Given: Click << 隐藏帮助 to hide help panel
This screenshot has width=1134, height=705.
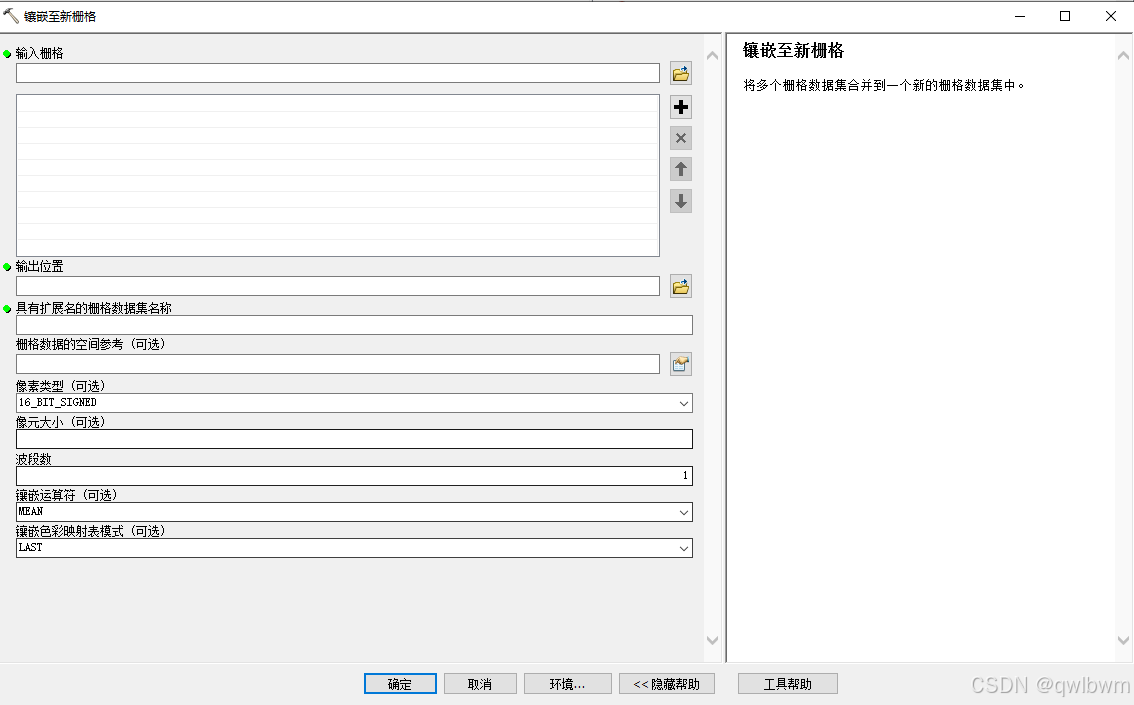Looking at the screenshot, I should [x=667, y=684].
